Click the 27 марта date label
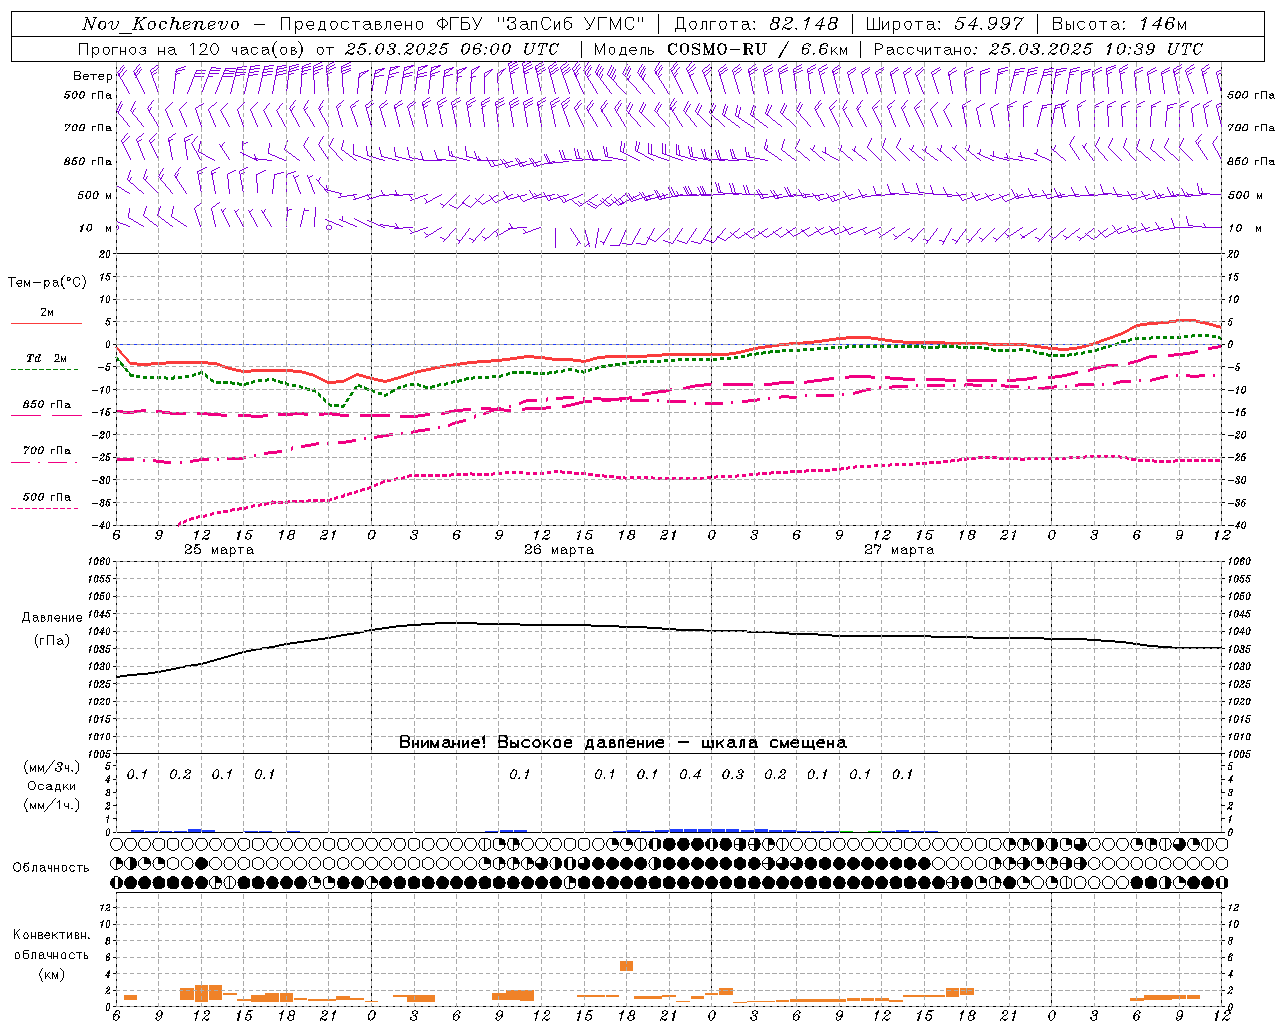This screenshot has height=1024, width=1280. [899, 550]
